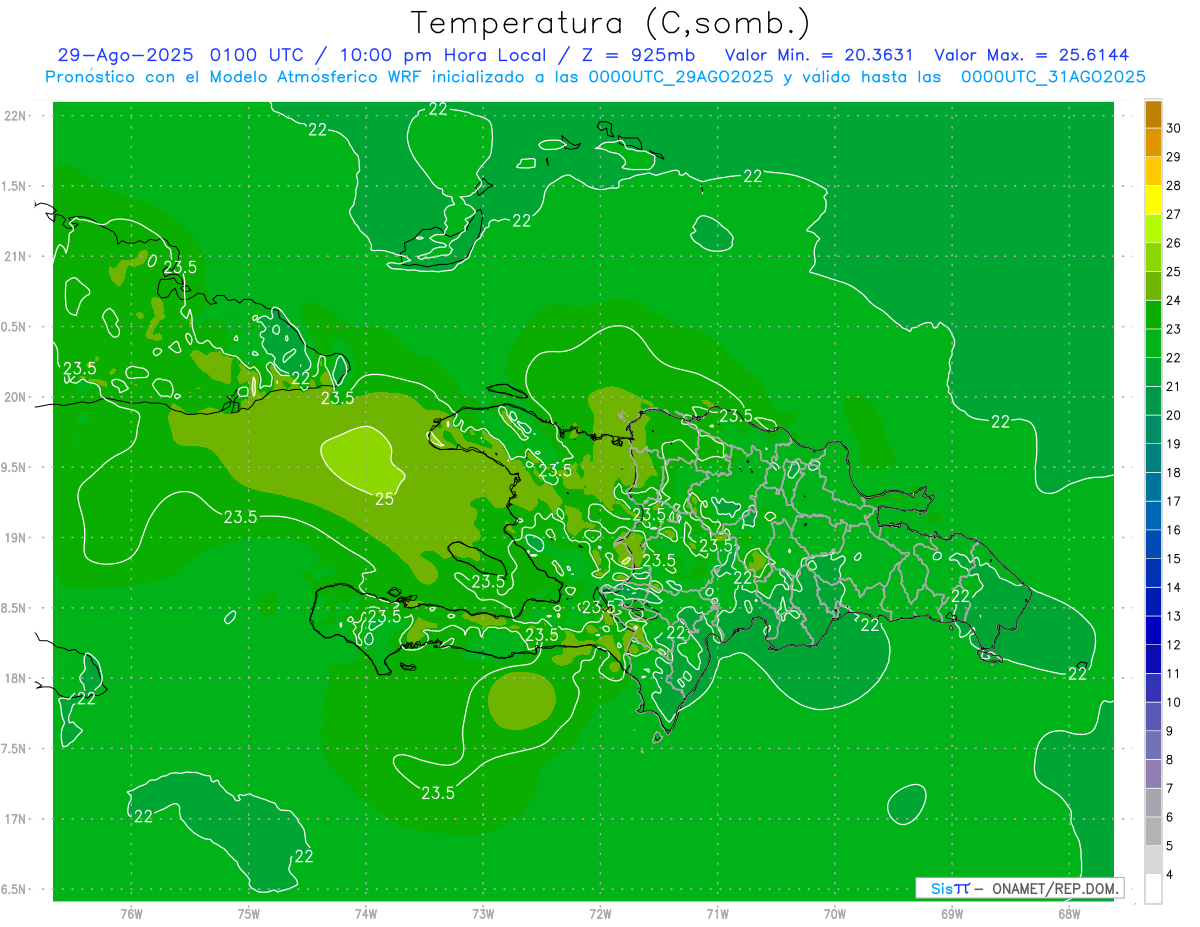Click the "0000UTC_29AGO2025" initialization time
This screenshot has height=927, width=1200.
click(x=681, y=77)
